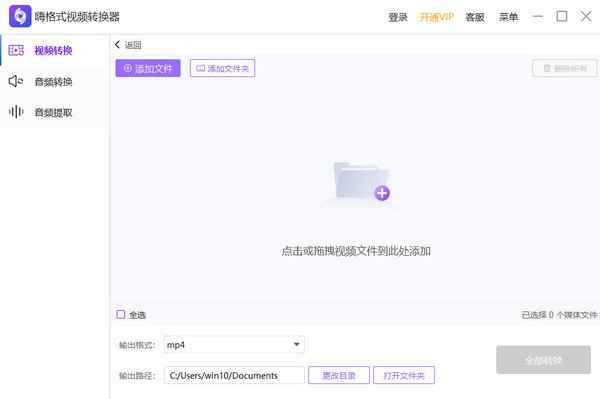Click the app logo icon
The image size is (600, 399).
coord(20,16)
